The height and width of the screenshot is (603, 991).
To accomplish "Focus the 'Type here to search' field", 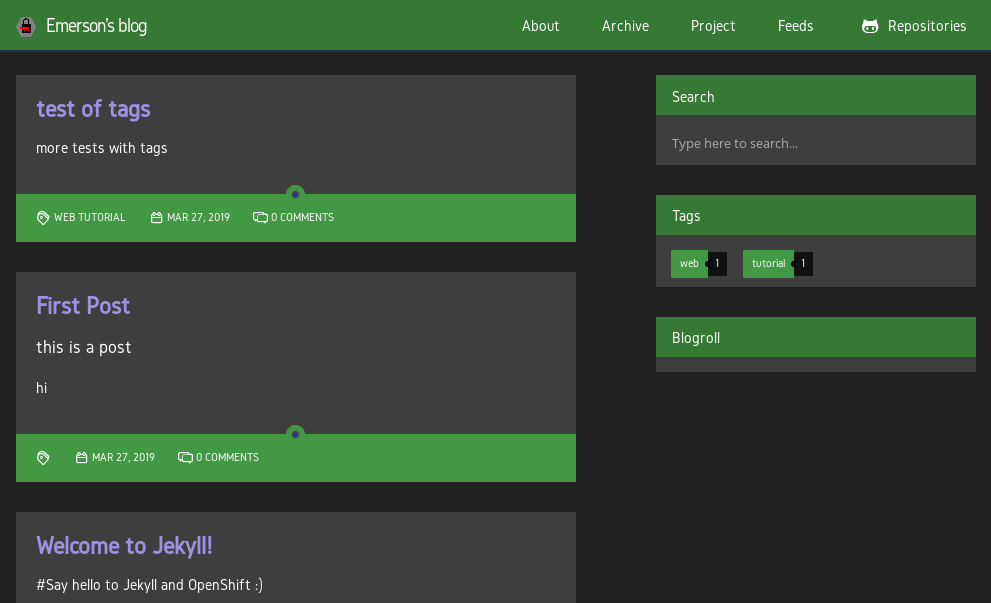I will (x=815, y=143).
